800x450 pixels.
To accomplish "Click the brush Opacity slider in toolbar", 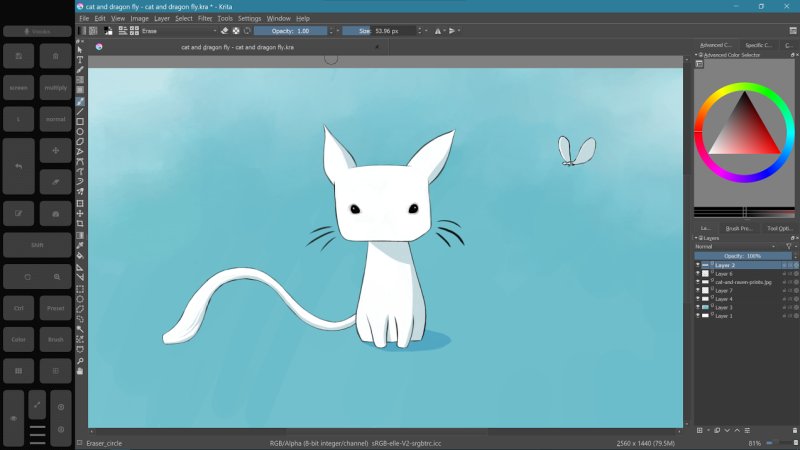I will tap(290, 31).
